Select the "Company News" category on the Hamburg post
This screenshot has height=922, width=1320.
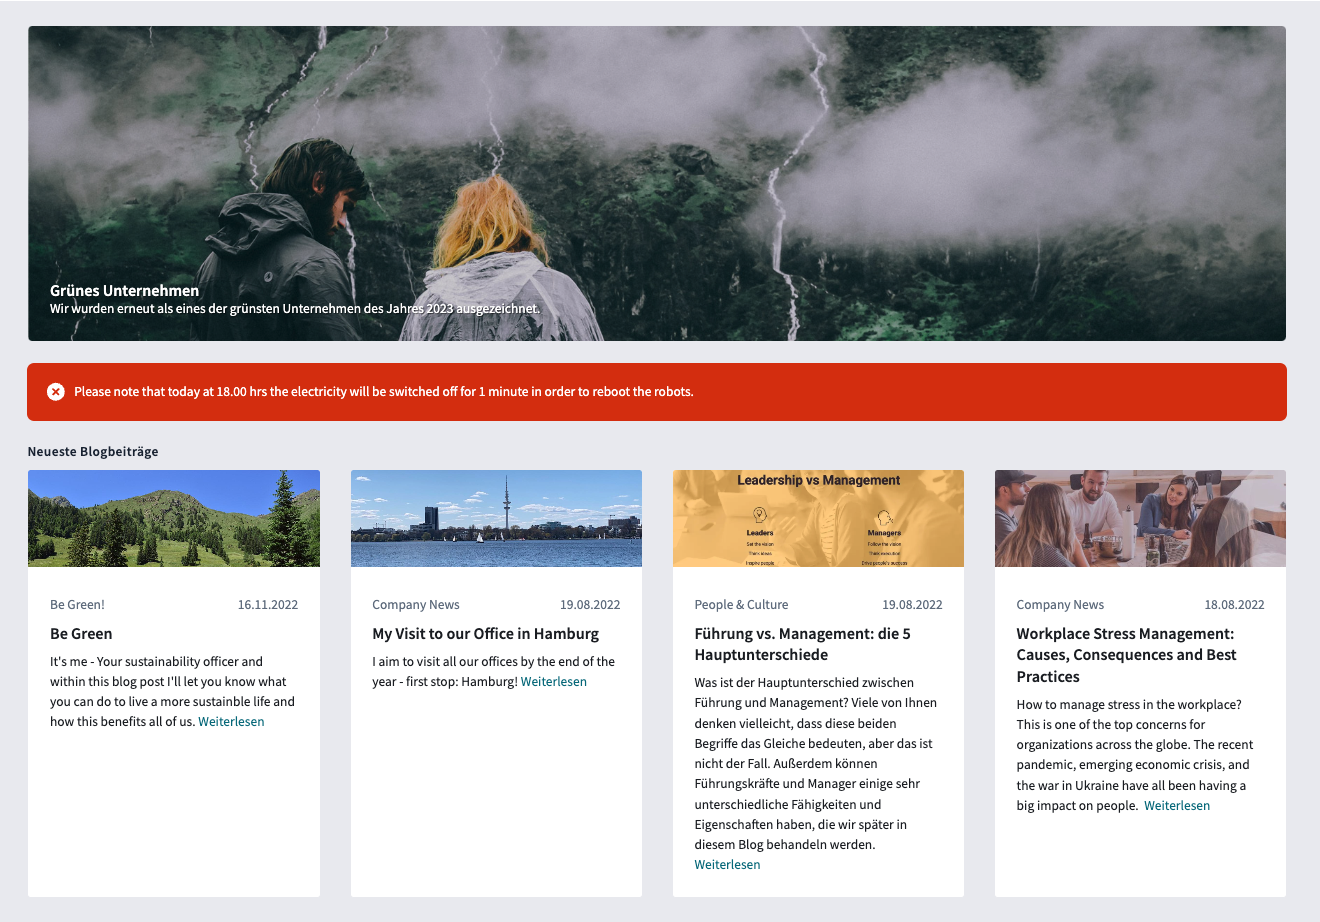416,604
